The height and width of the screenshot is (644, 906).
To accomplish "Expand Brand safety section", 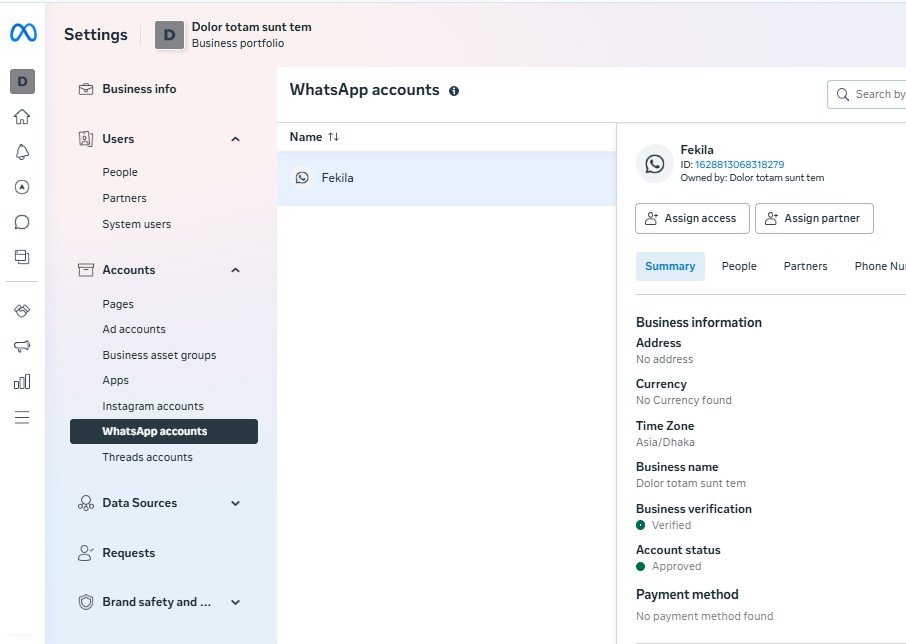I will click(235, 602).
